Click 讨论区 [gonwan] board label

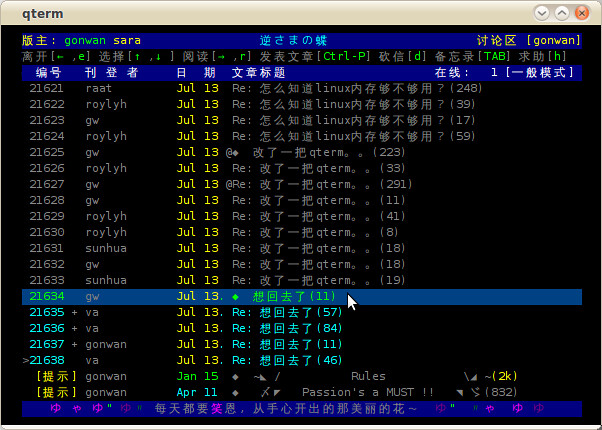529,40
